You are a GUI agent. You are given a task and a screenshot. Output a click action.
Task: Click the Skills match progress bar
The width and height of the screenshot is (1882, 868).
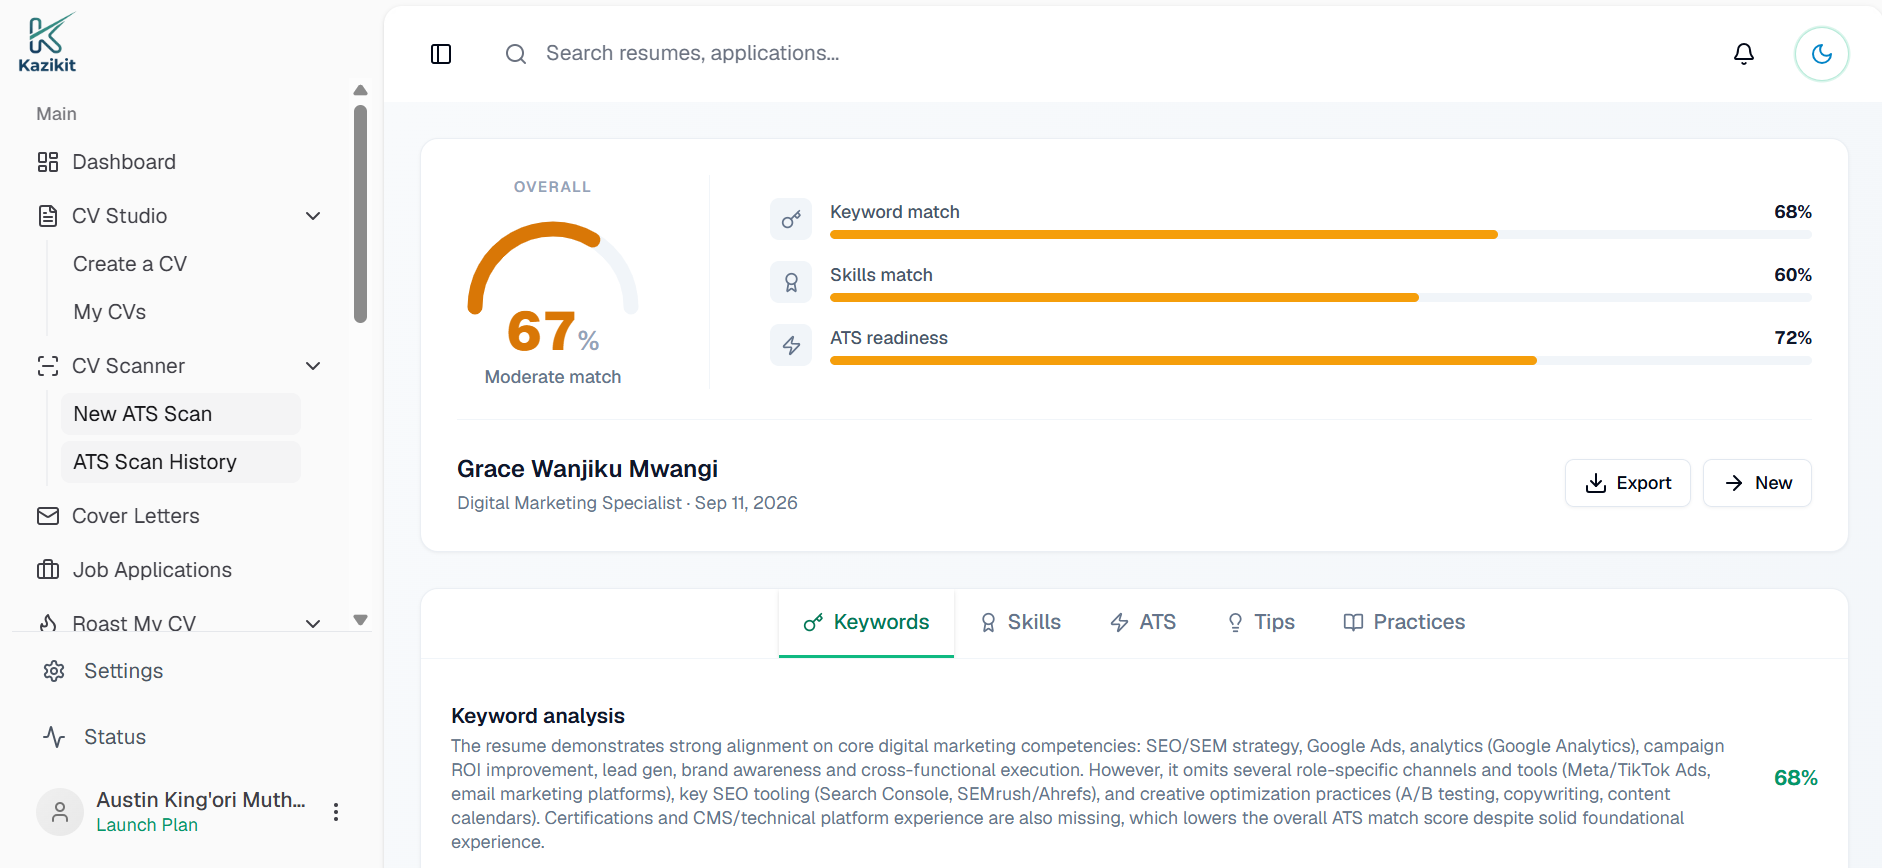[x=1320, y=298]
